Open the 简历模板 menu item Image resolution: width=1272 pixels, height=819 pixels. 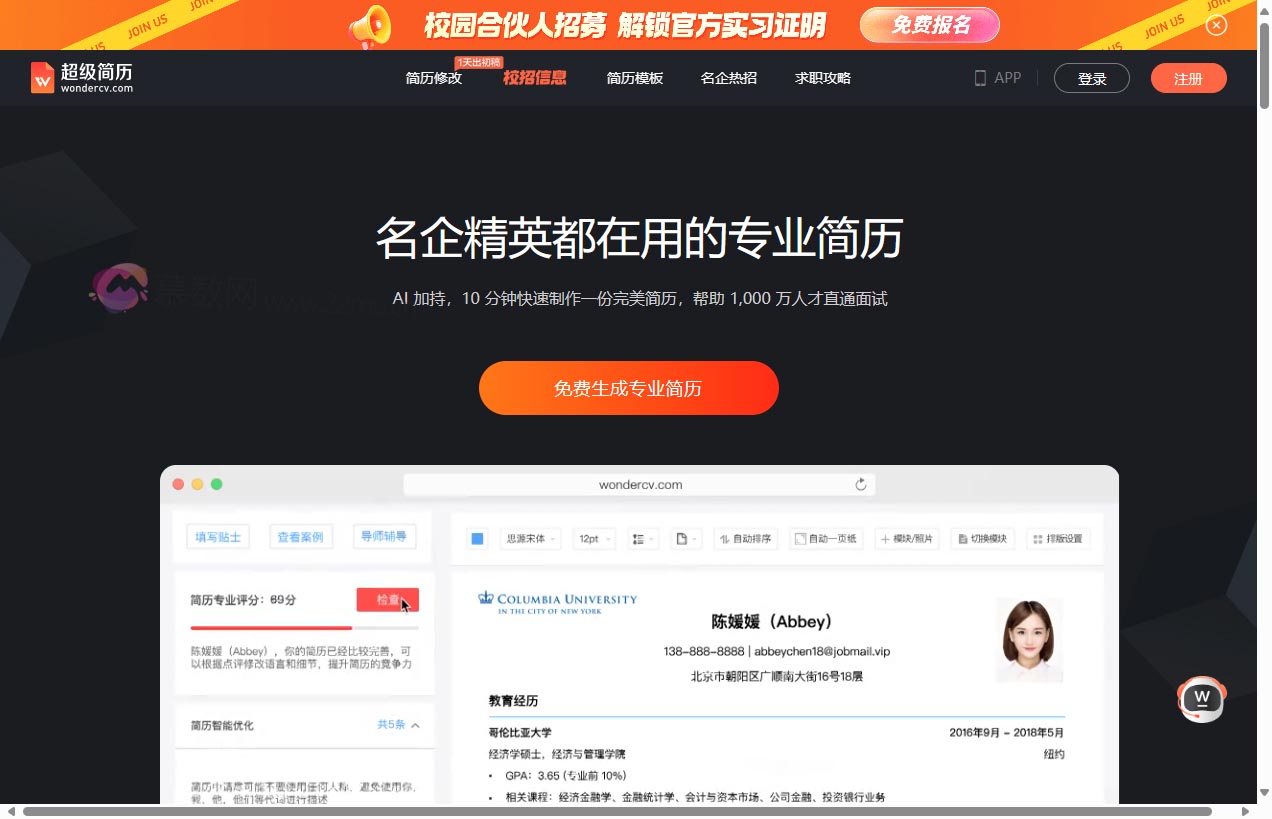pos(634,77)
